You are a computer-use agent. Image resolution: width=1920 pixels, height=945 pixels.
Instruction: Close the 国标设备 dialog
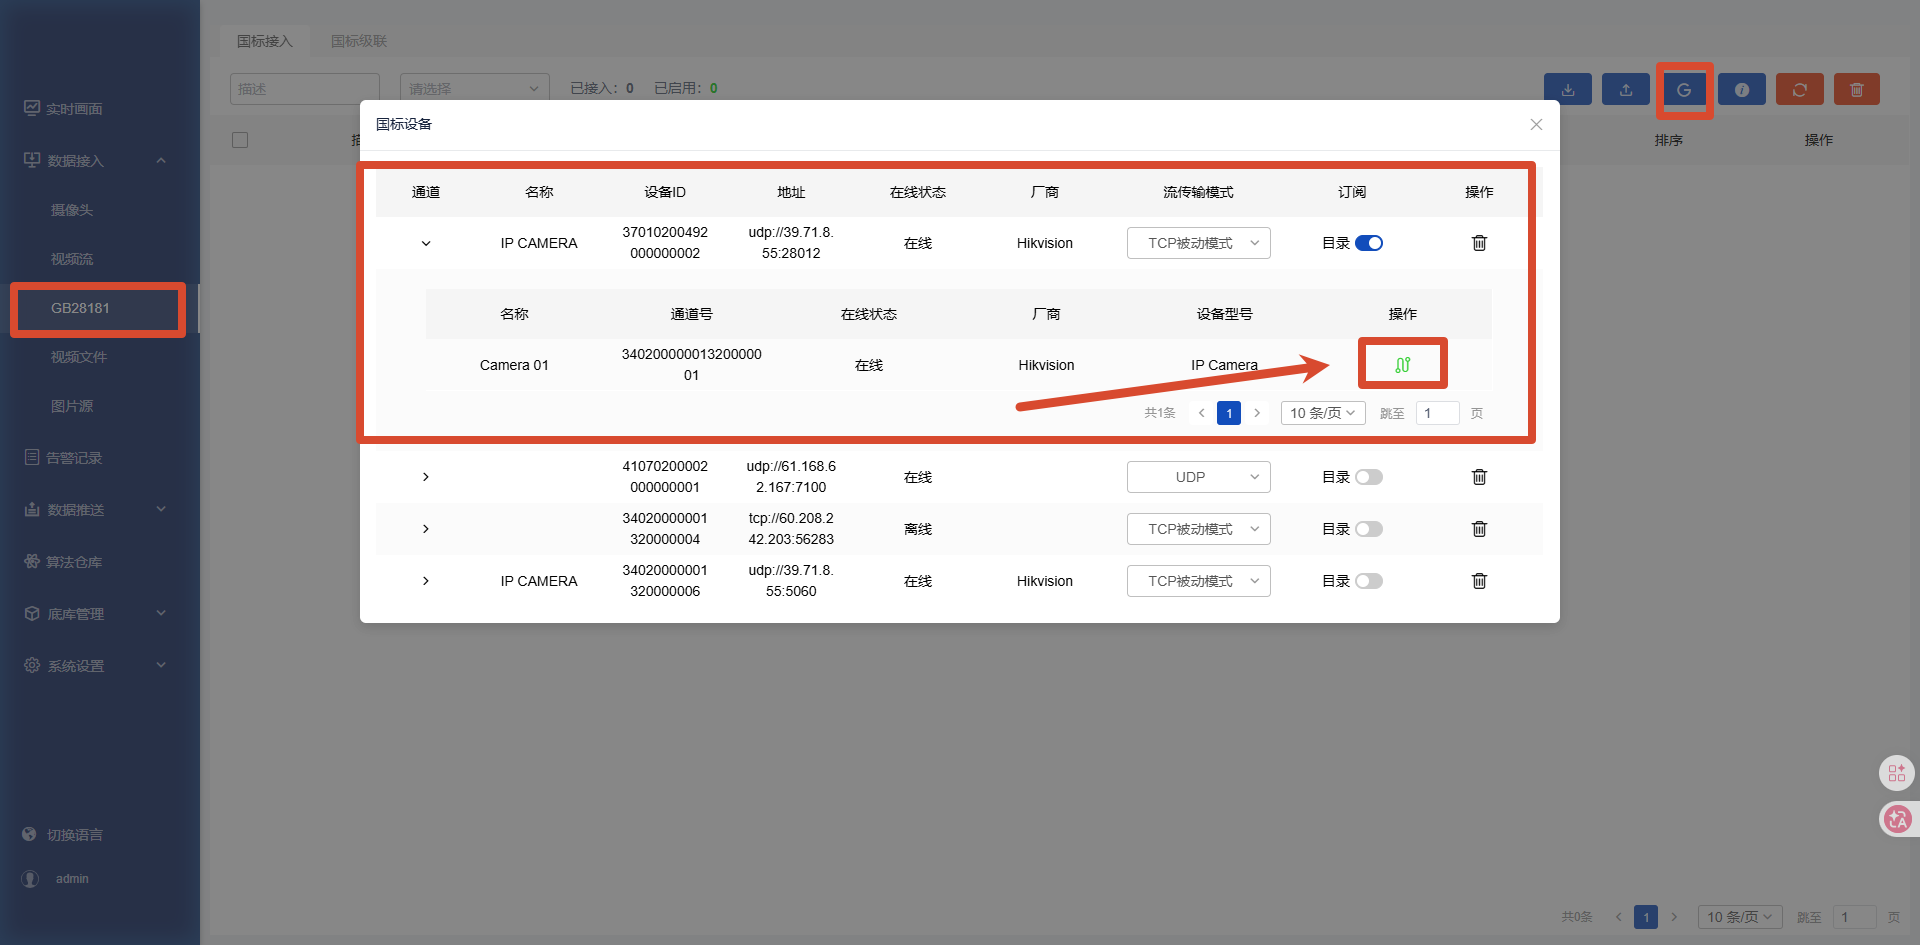1536,124
